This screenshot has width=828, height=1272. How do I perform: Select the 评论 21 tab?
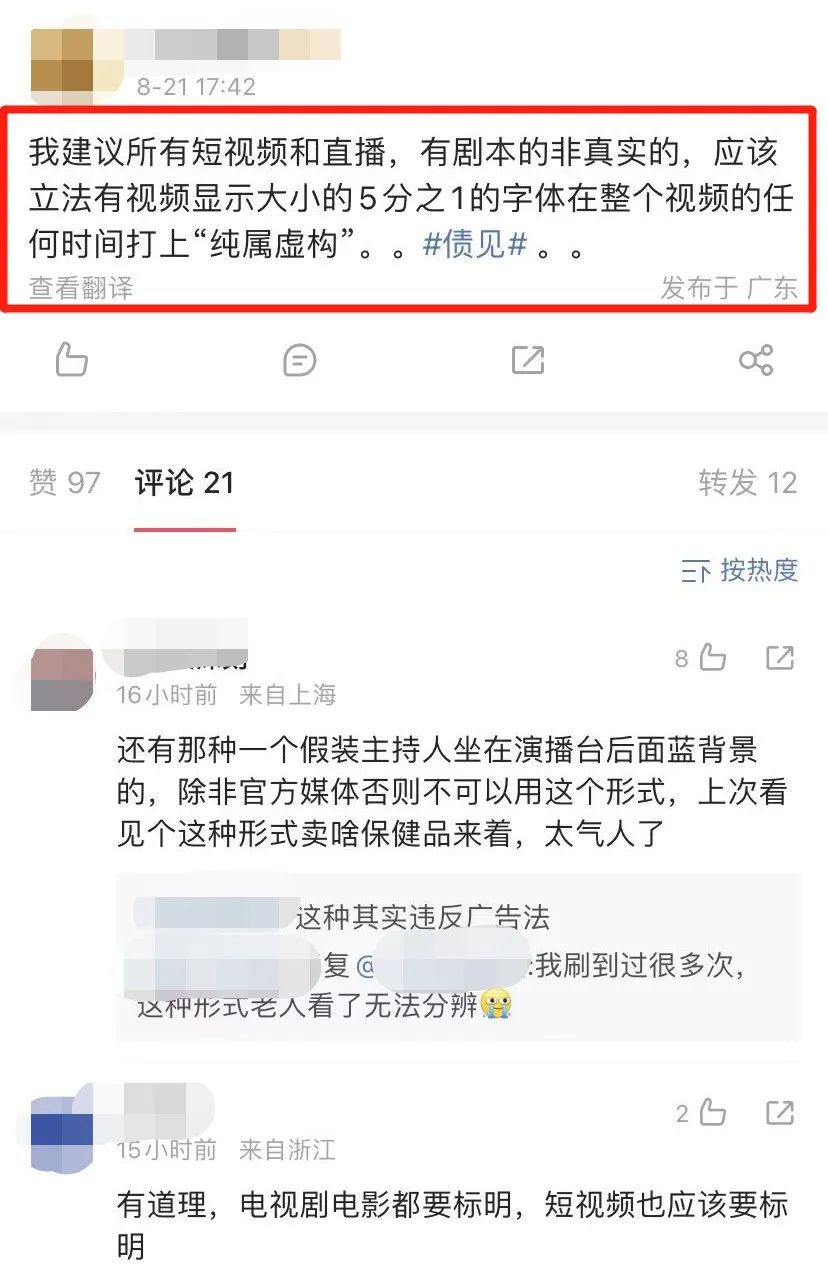(184, 483)
